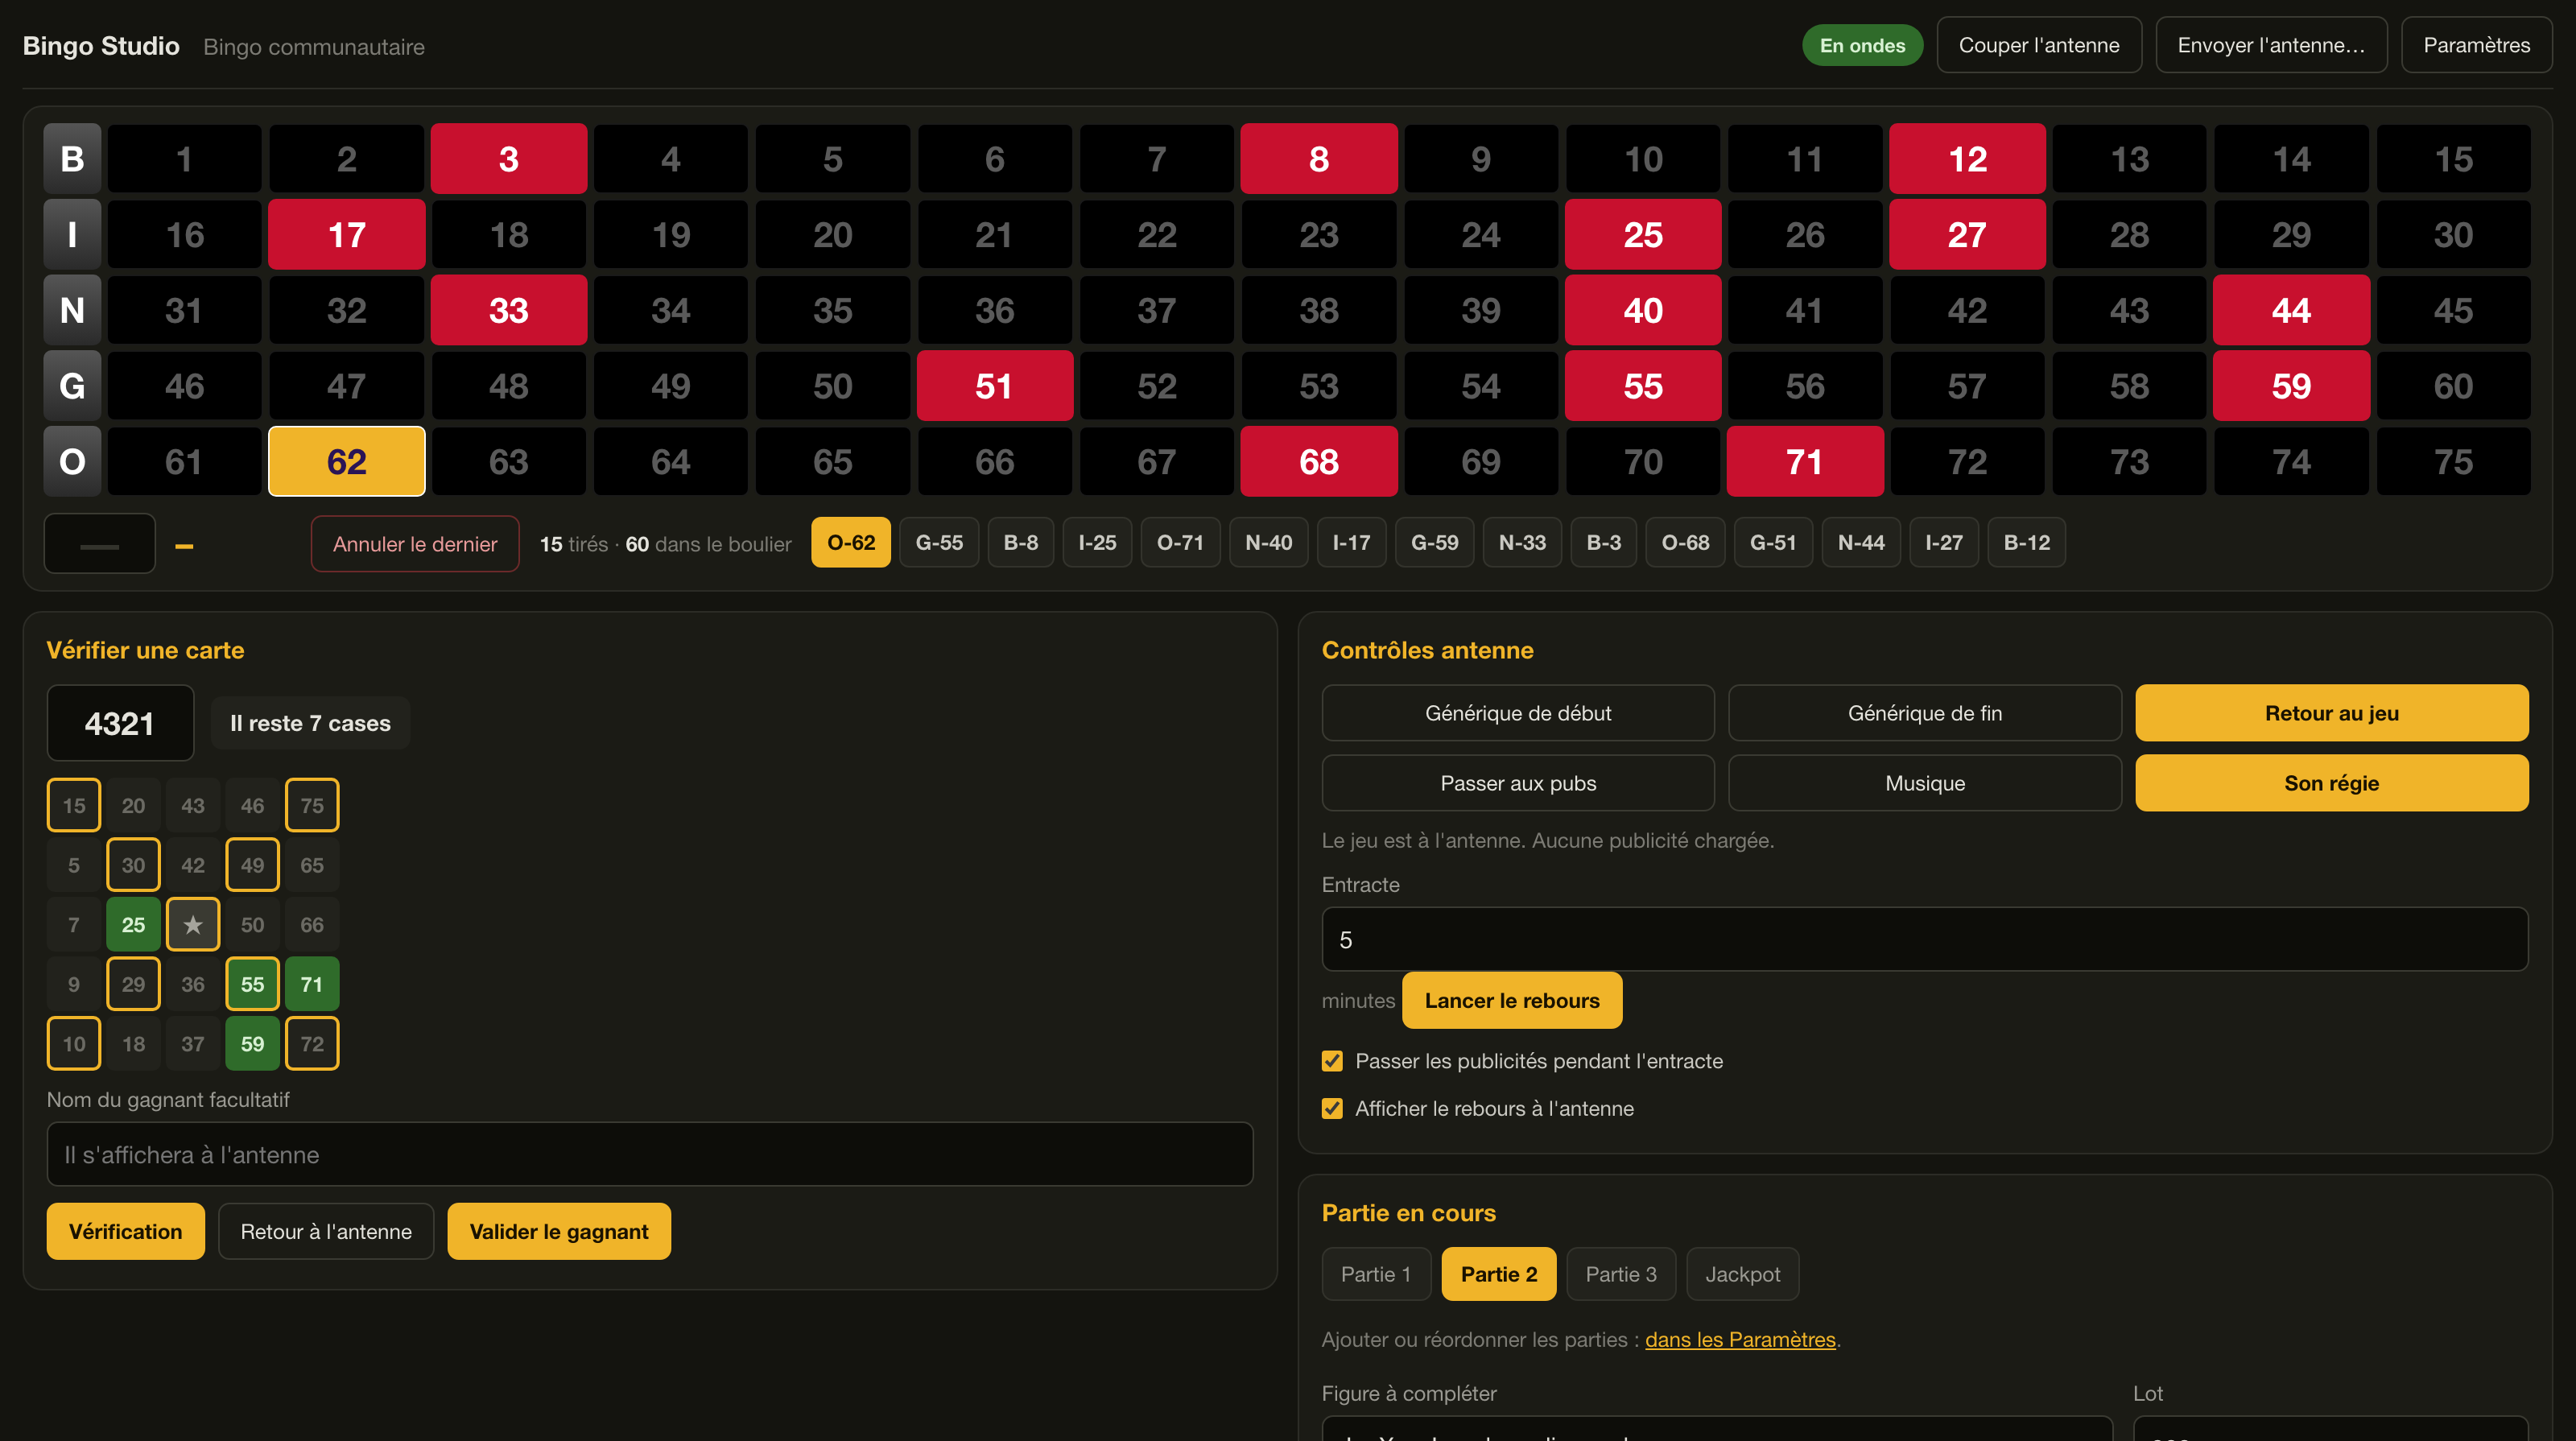Click the green 25 cell on the card

pyautogui.click(x=133, y=924)
